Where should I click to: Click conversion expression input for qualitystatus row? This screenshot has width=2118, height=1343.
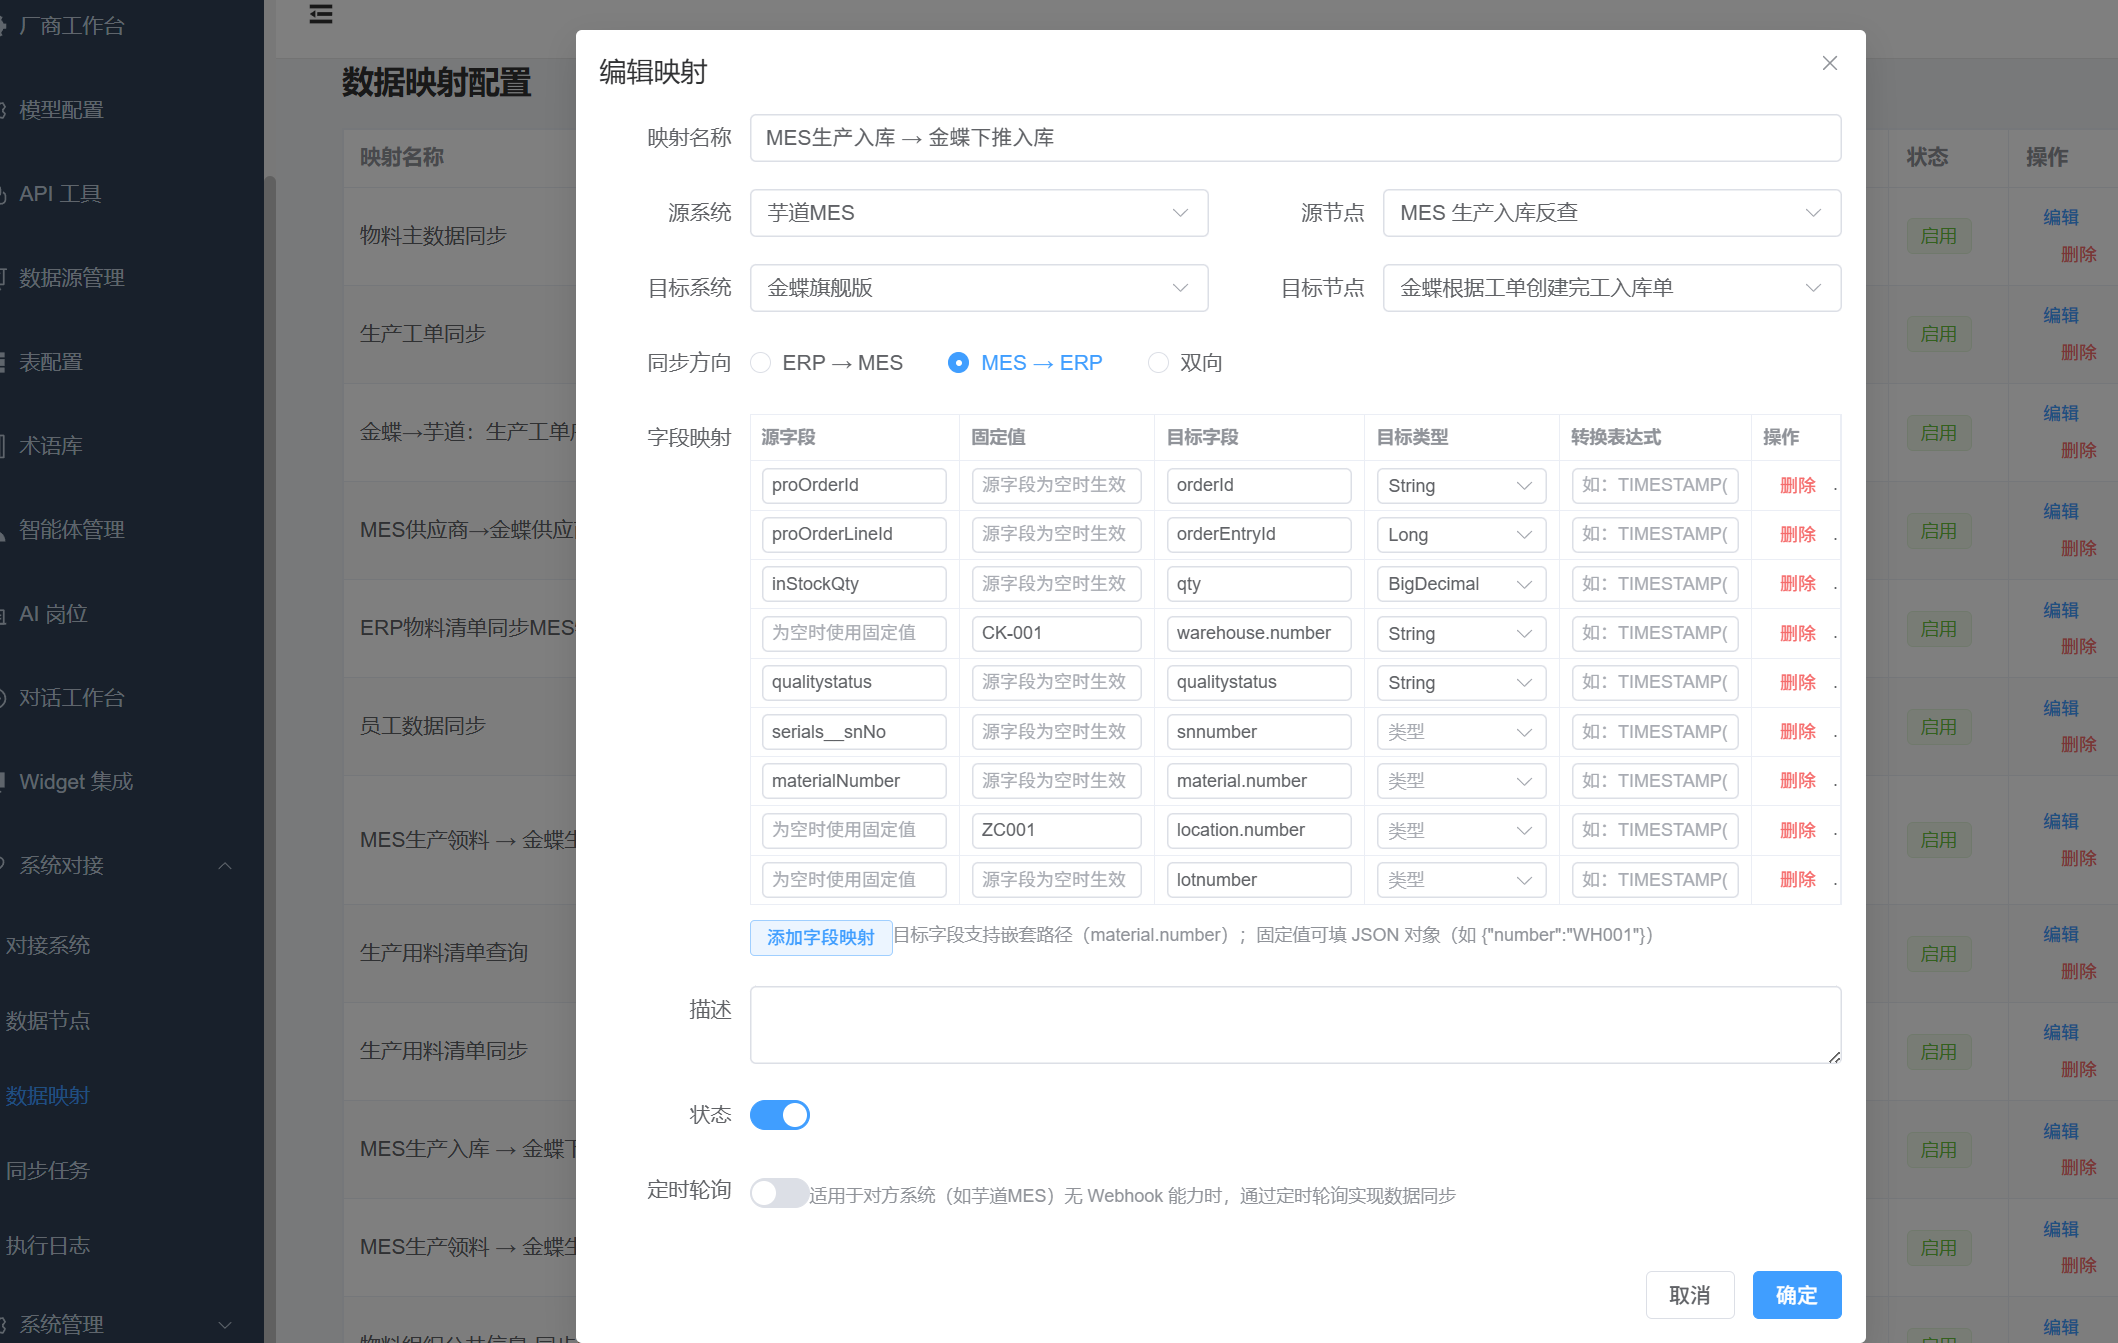(1655, 683)
